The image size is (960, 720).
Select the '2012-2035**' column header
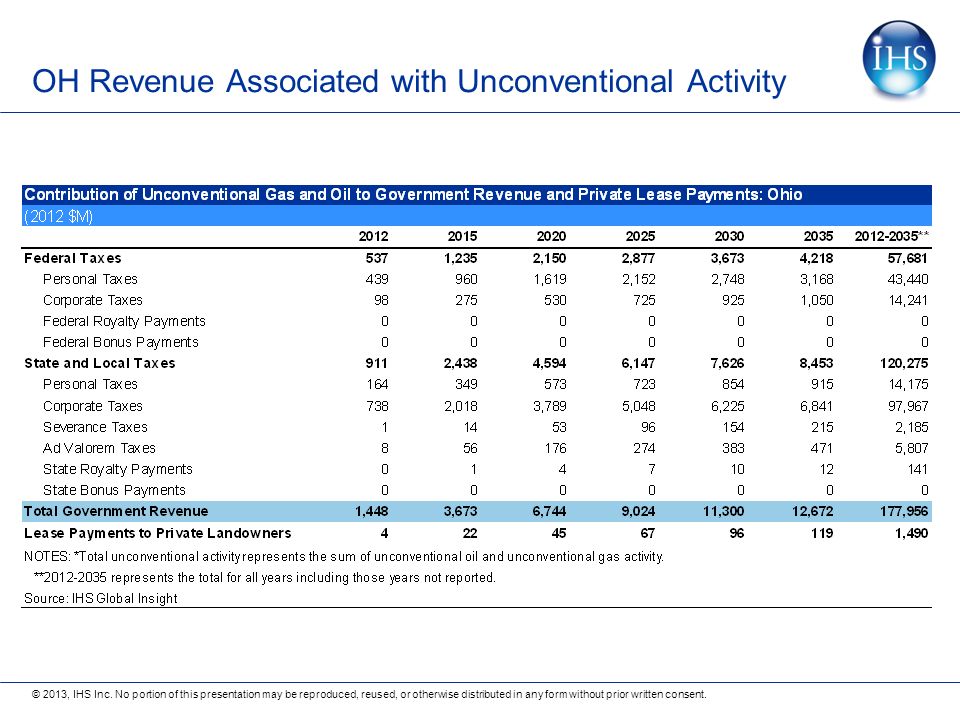892,236
